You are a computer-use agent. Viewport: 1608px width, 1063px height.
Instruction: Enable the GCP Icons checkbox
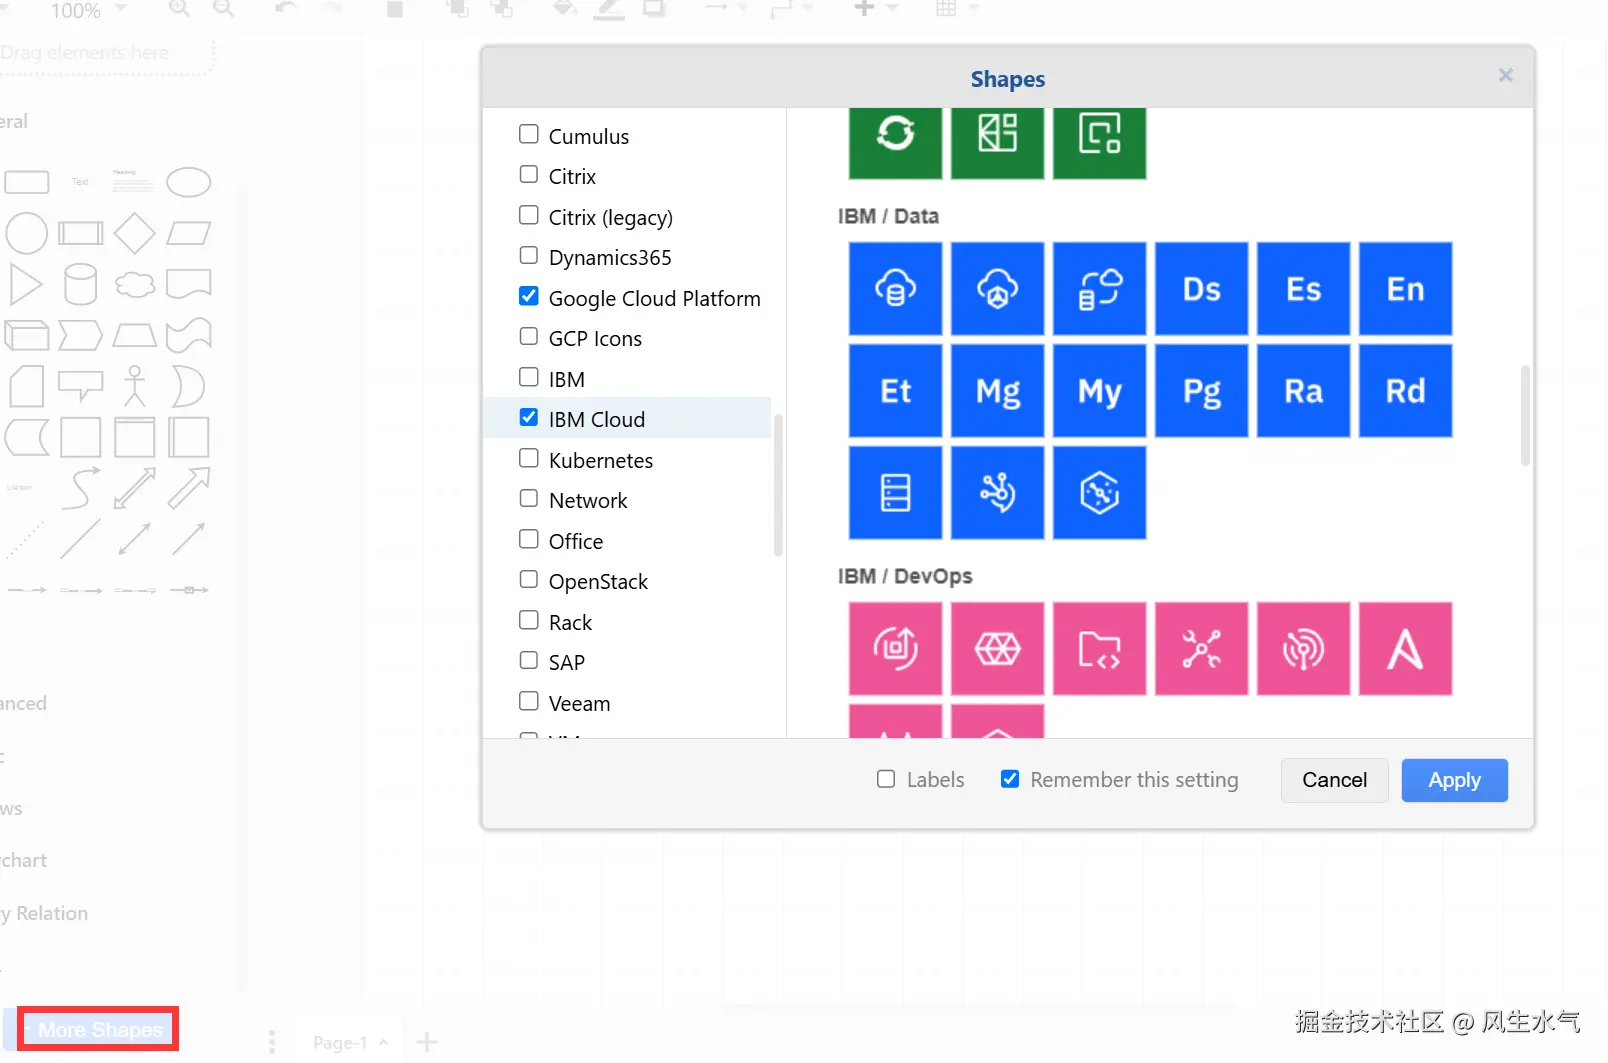click(x=529, y=336)
